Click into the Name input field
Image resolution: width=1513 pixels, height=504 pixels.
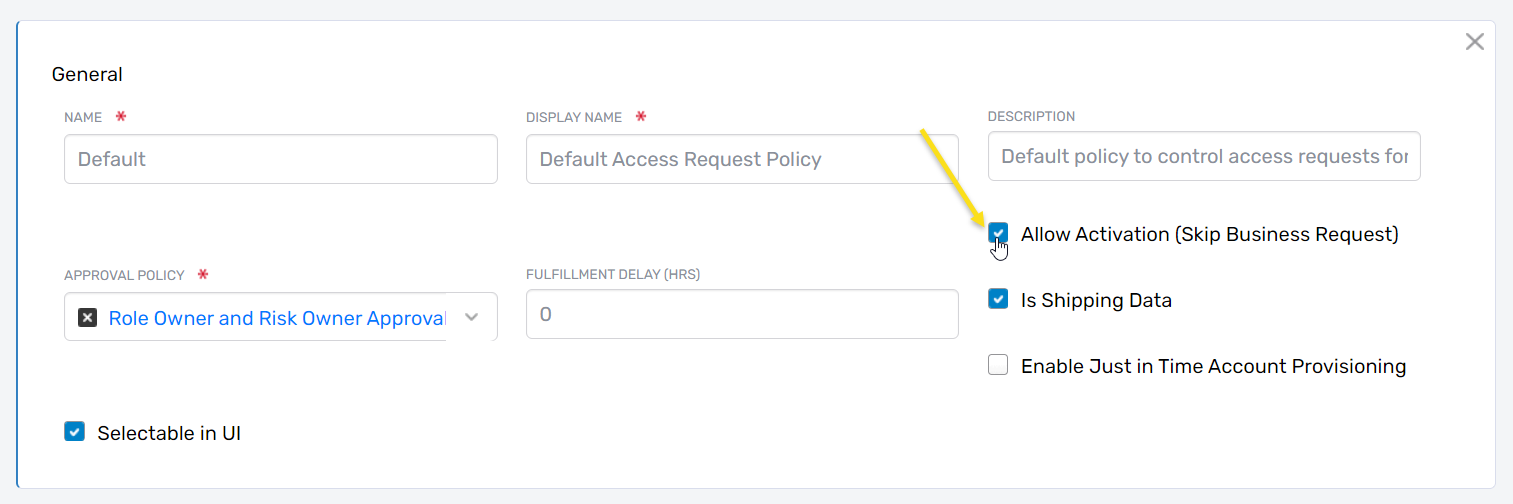click(x=280, y=159)
